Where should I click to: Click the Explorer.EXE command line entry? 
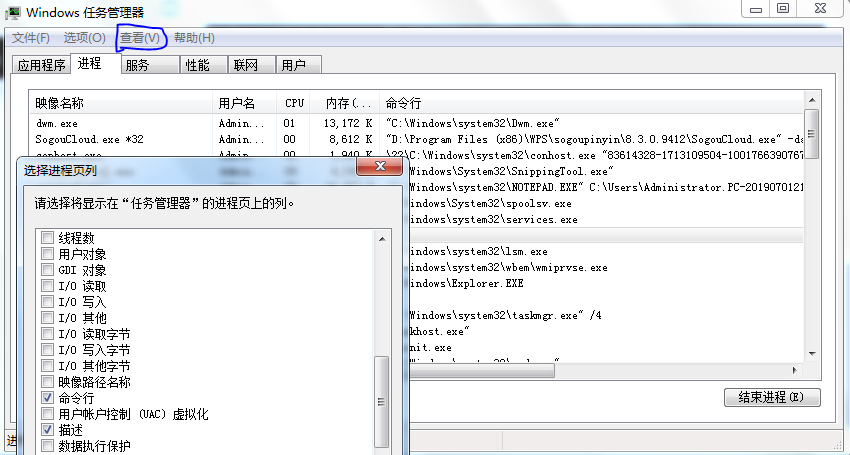click(467, 283)
